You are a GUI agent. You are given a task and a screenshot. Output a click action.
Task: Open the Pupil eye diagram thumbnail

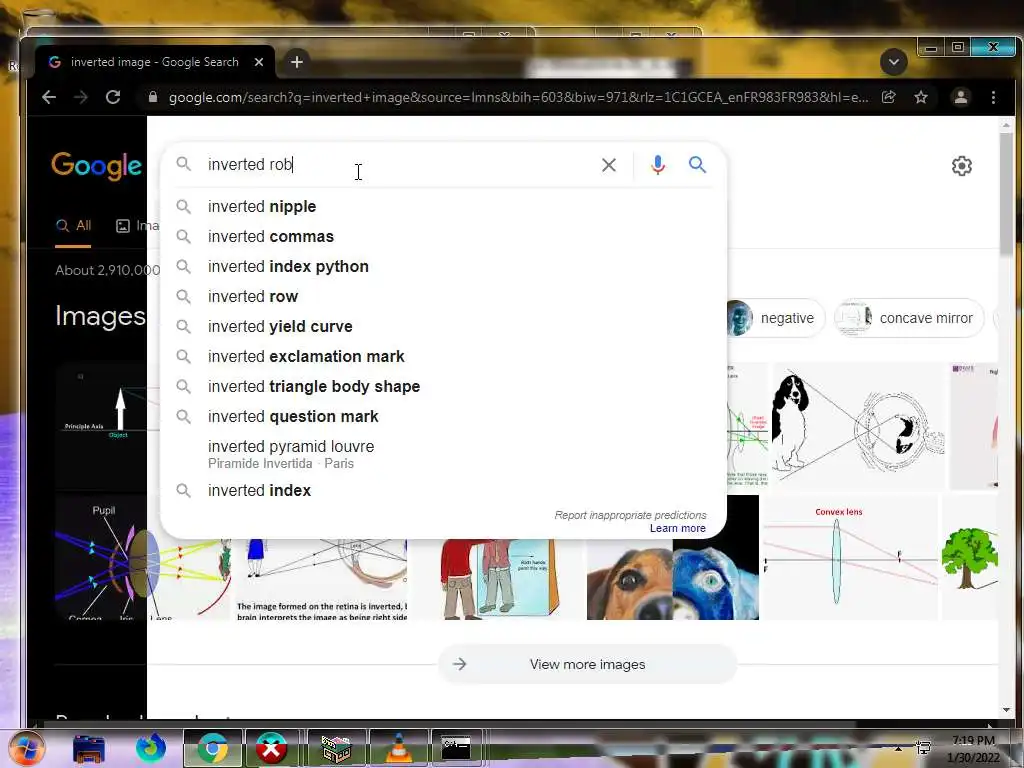(108, 558)
